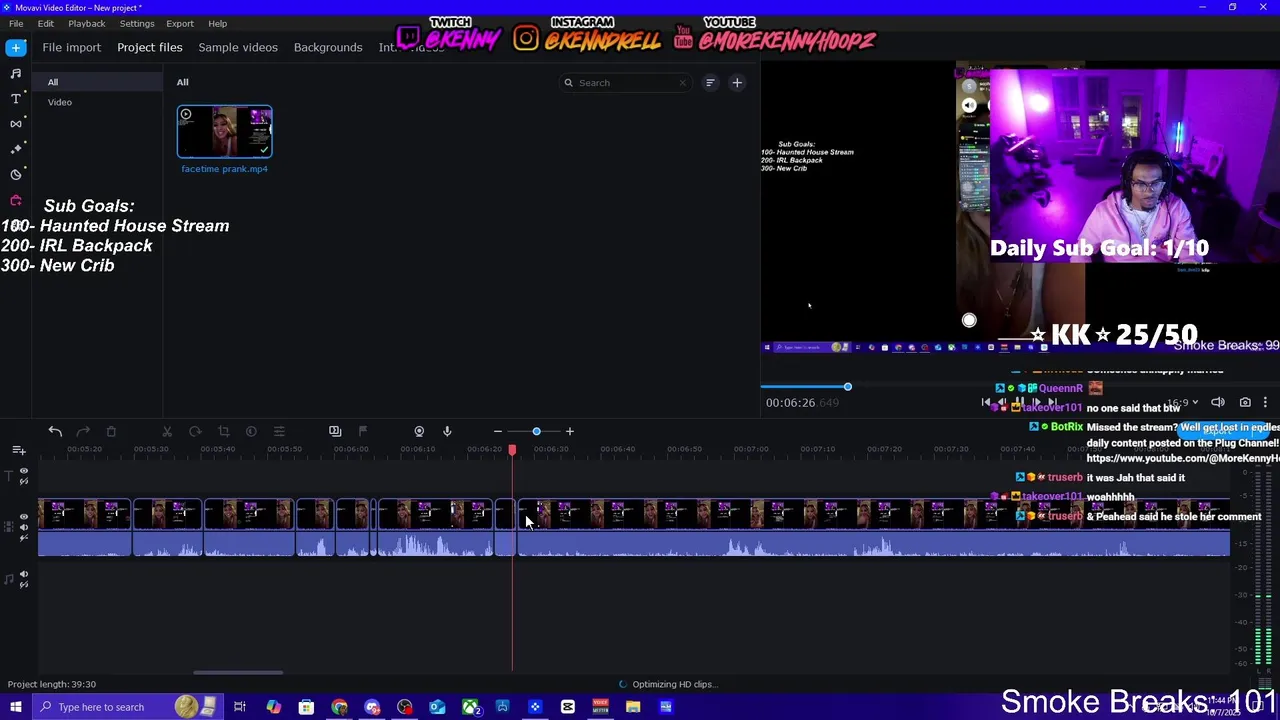The image size is (1280, 720).
Task: Click the Project length 39:30 status text
Action: coord(52,684)
